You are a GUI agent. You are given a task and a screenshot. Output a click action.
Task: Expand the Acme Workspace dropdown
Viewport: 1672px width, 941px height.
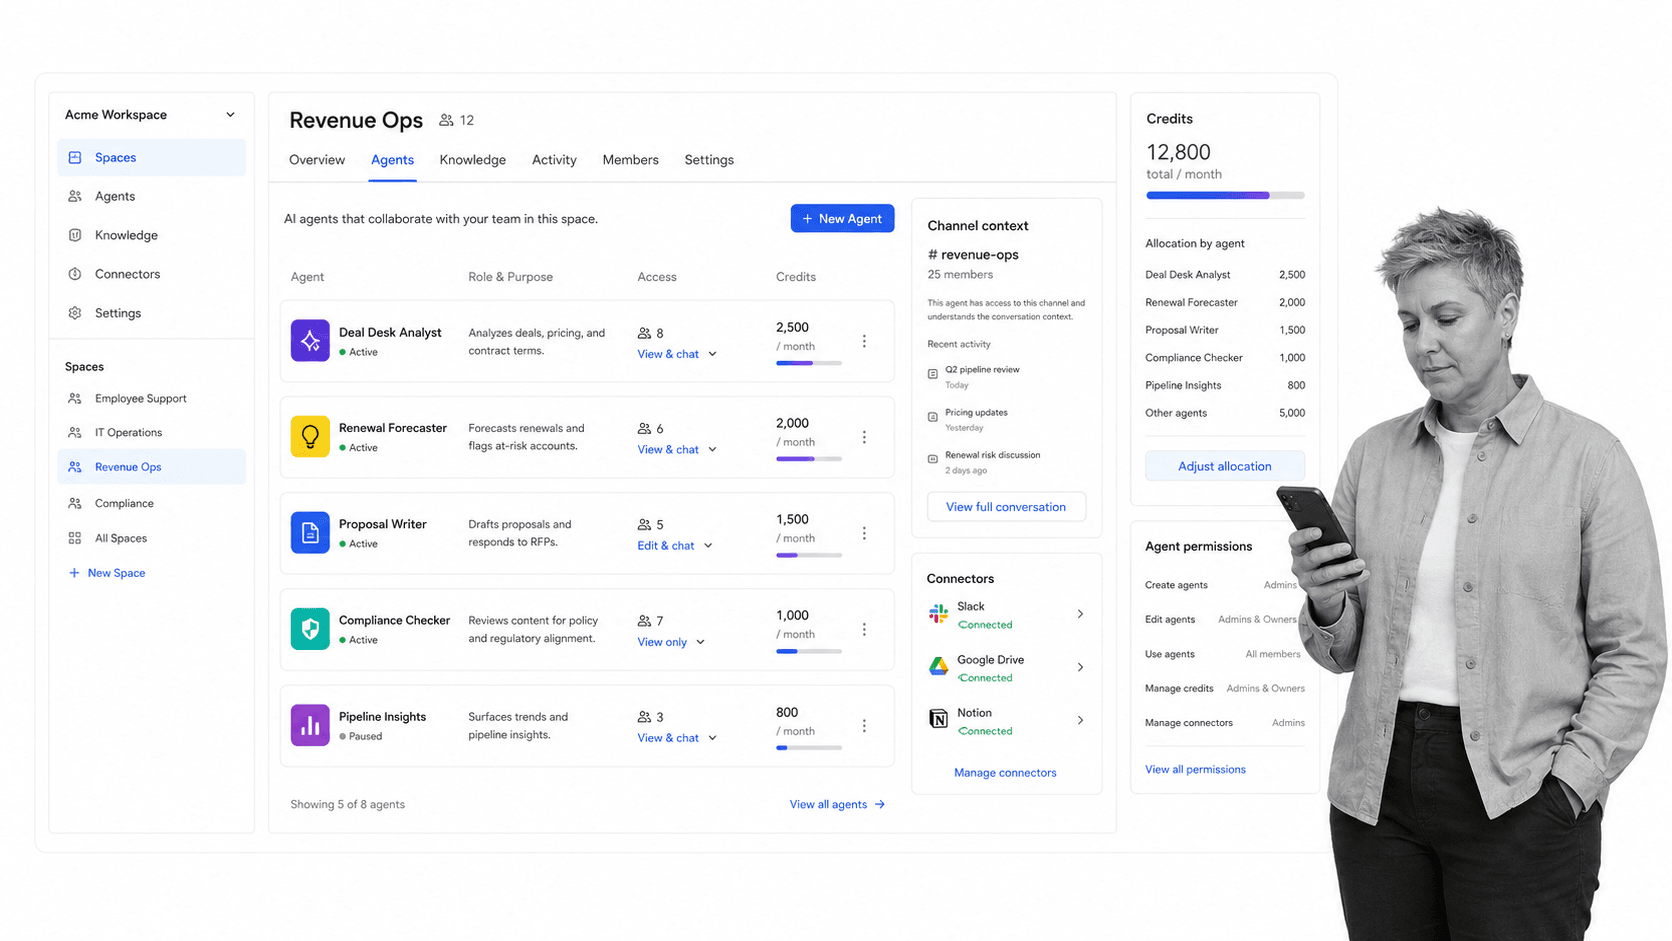click(230, 115)
